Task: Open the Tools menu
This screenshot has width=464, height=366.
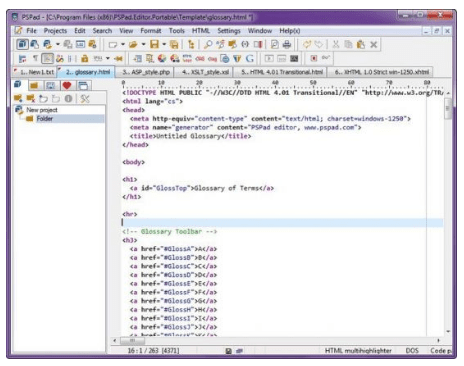Action: point(177,31)
